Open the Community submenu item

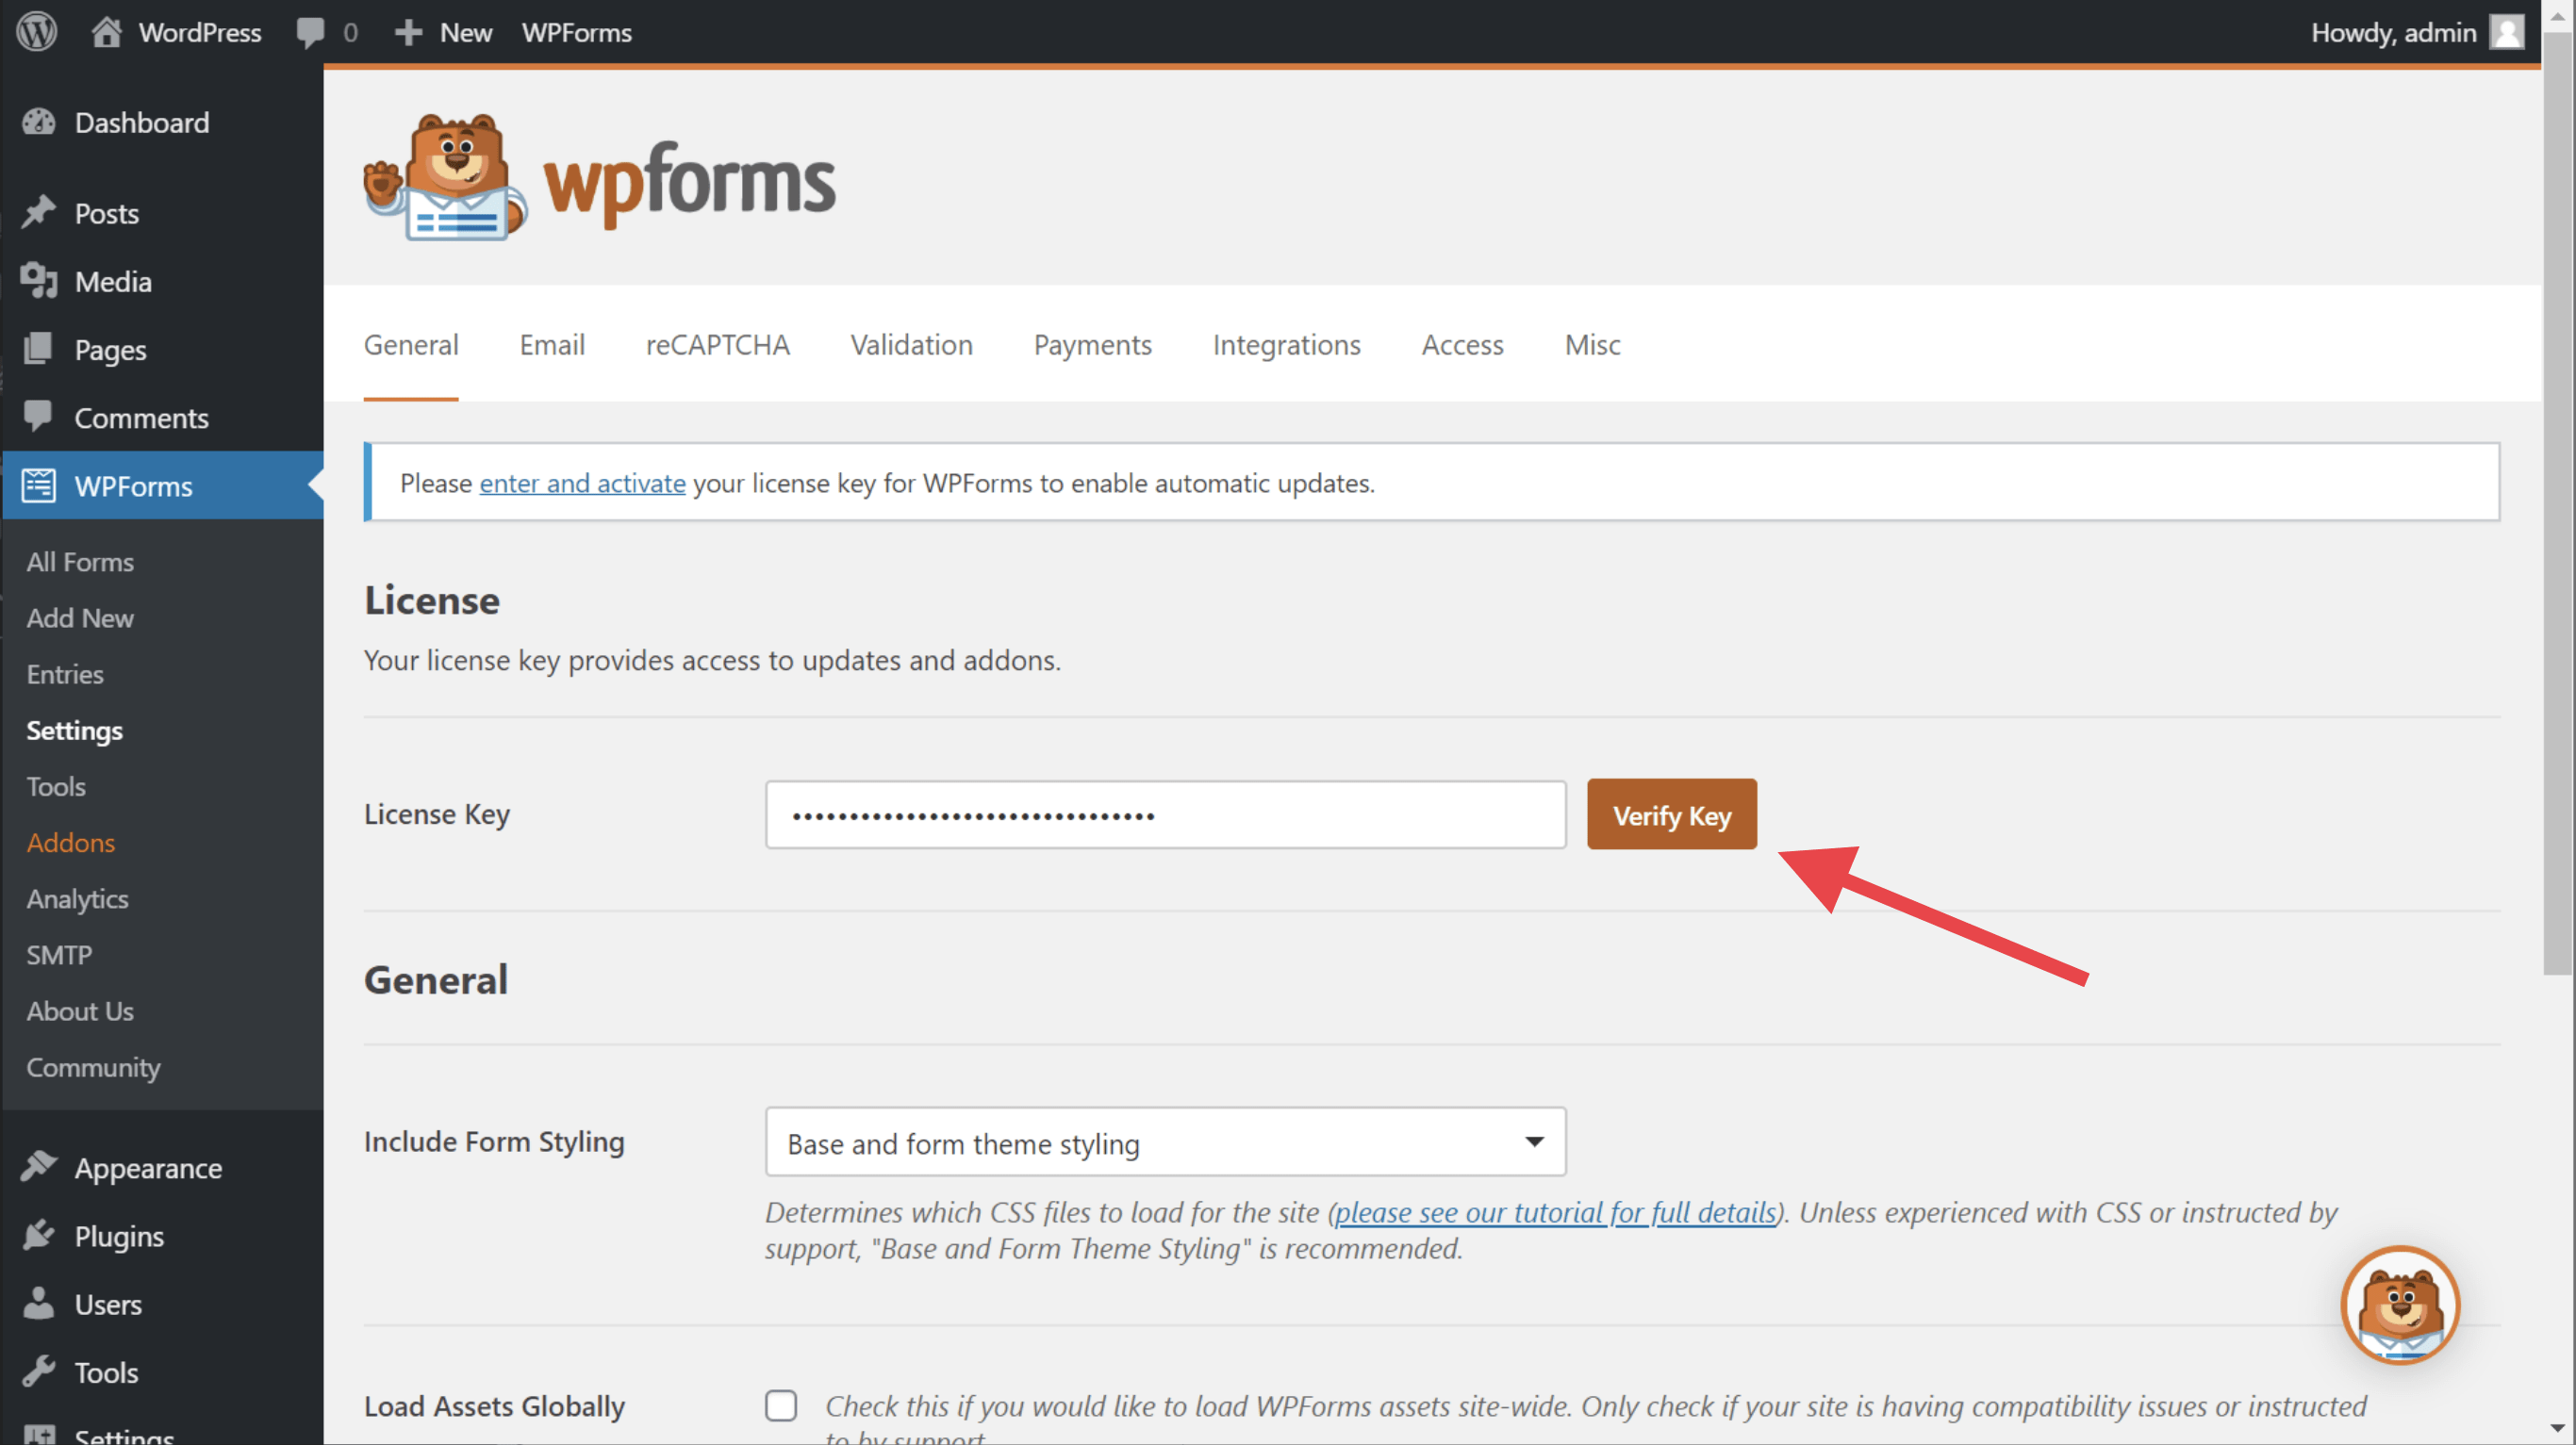click(93, 1067)
